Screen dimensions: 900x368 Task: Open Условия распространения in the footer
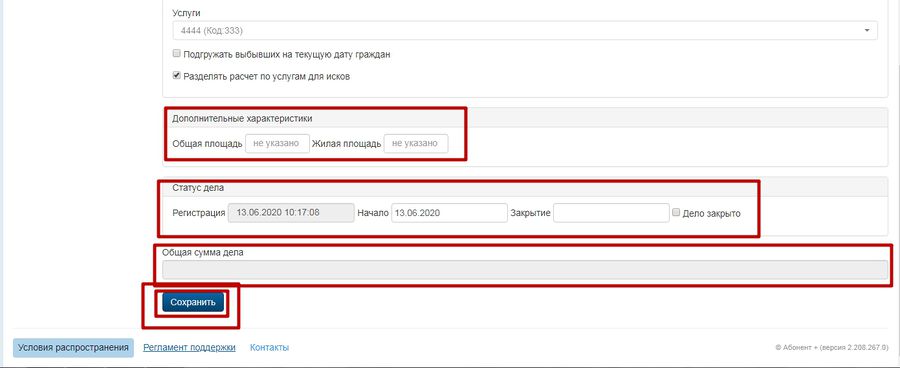(73, 348)
